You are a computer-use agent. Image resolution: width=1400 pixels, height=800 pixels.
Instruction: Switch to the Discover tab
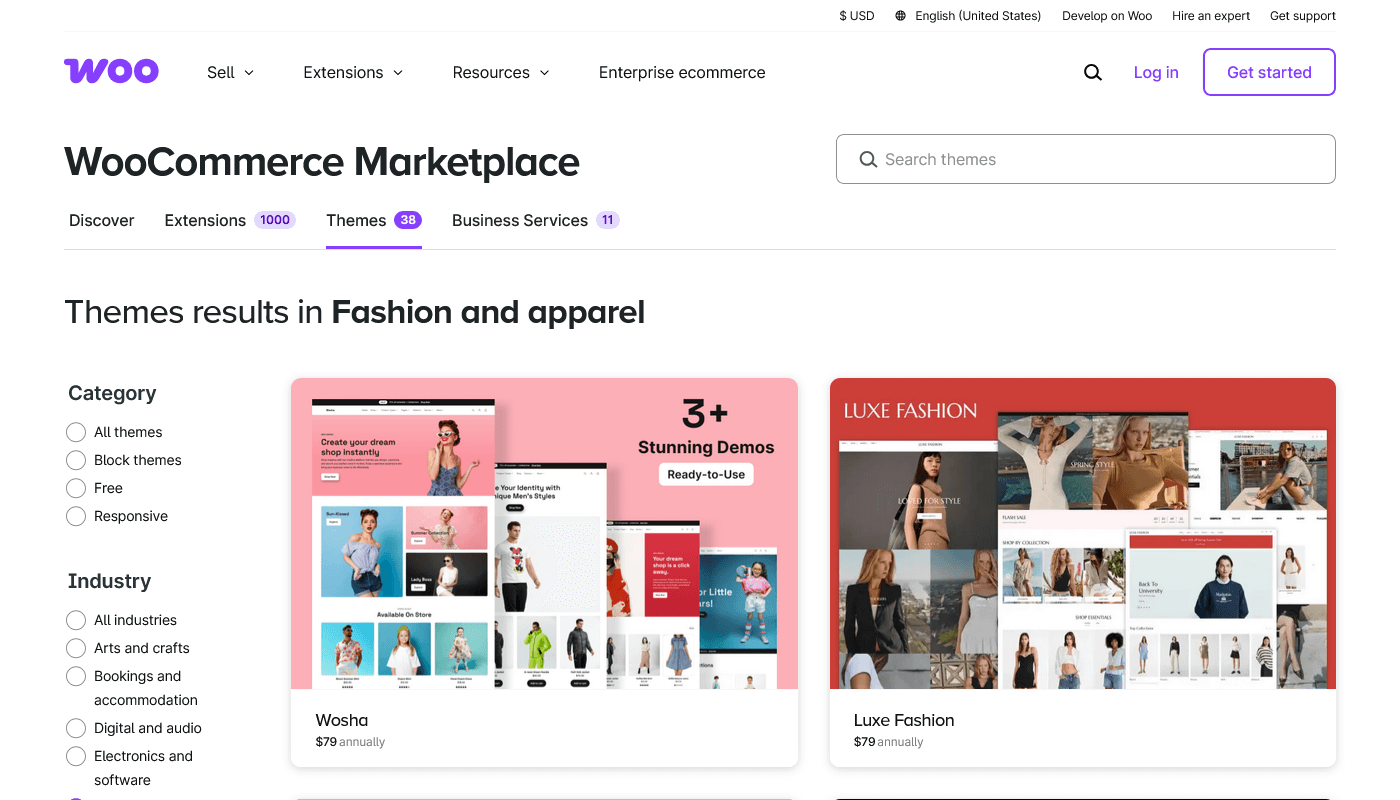[x=102, y=220]
